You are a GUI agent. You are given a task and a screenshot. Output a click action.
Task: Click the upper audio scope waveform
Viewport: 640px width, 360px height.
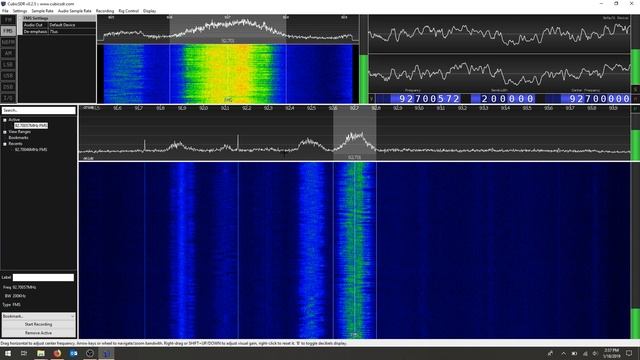(500, 34)
